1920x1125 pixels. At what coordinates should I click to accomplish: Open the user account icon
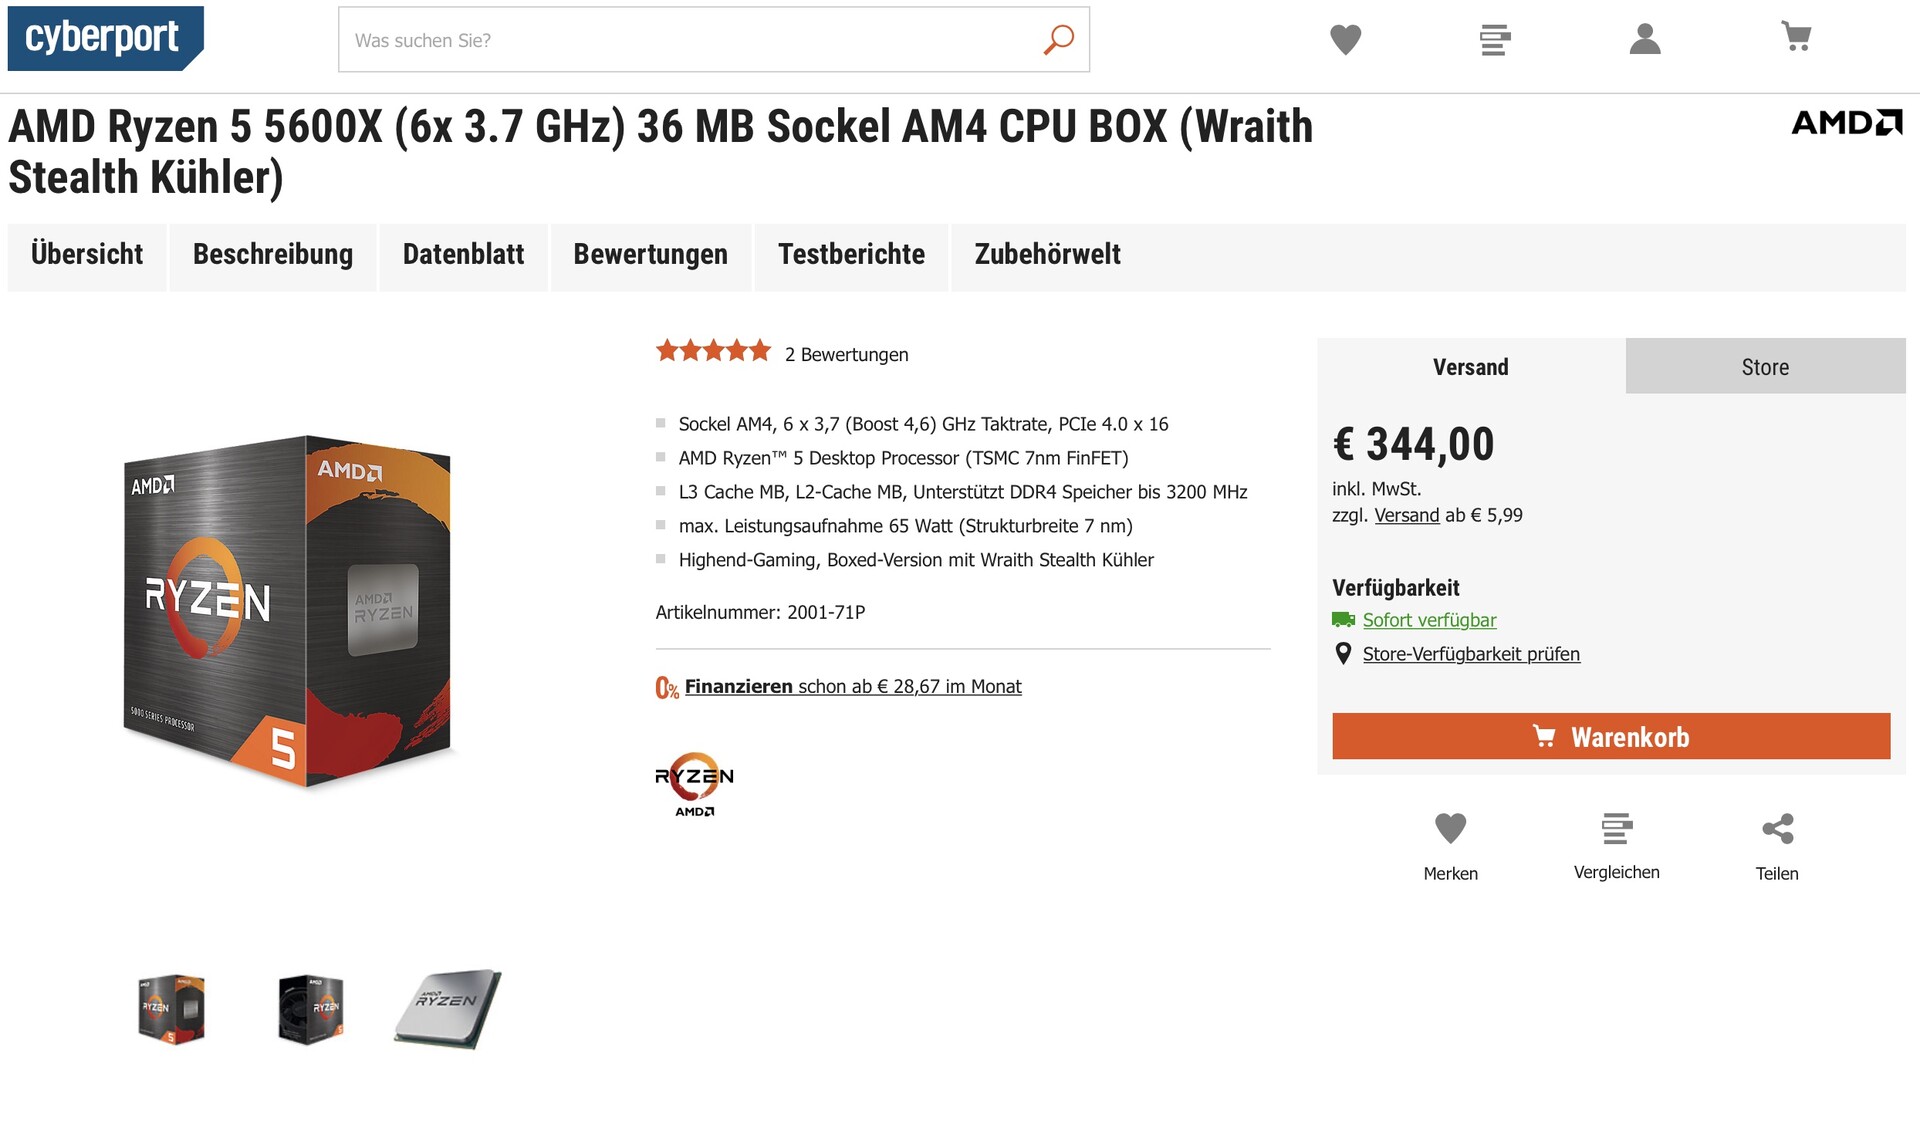(x=1645, y=39)
